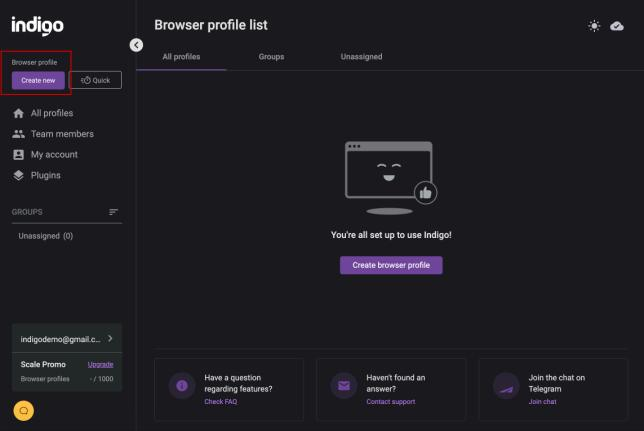Image resolution: width=644 pixels, height=431 pixels.
Task: Open the Plugins section
Action: (x=45, y=175)
